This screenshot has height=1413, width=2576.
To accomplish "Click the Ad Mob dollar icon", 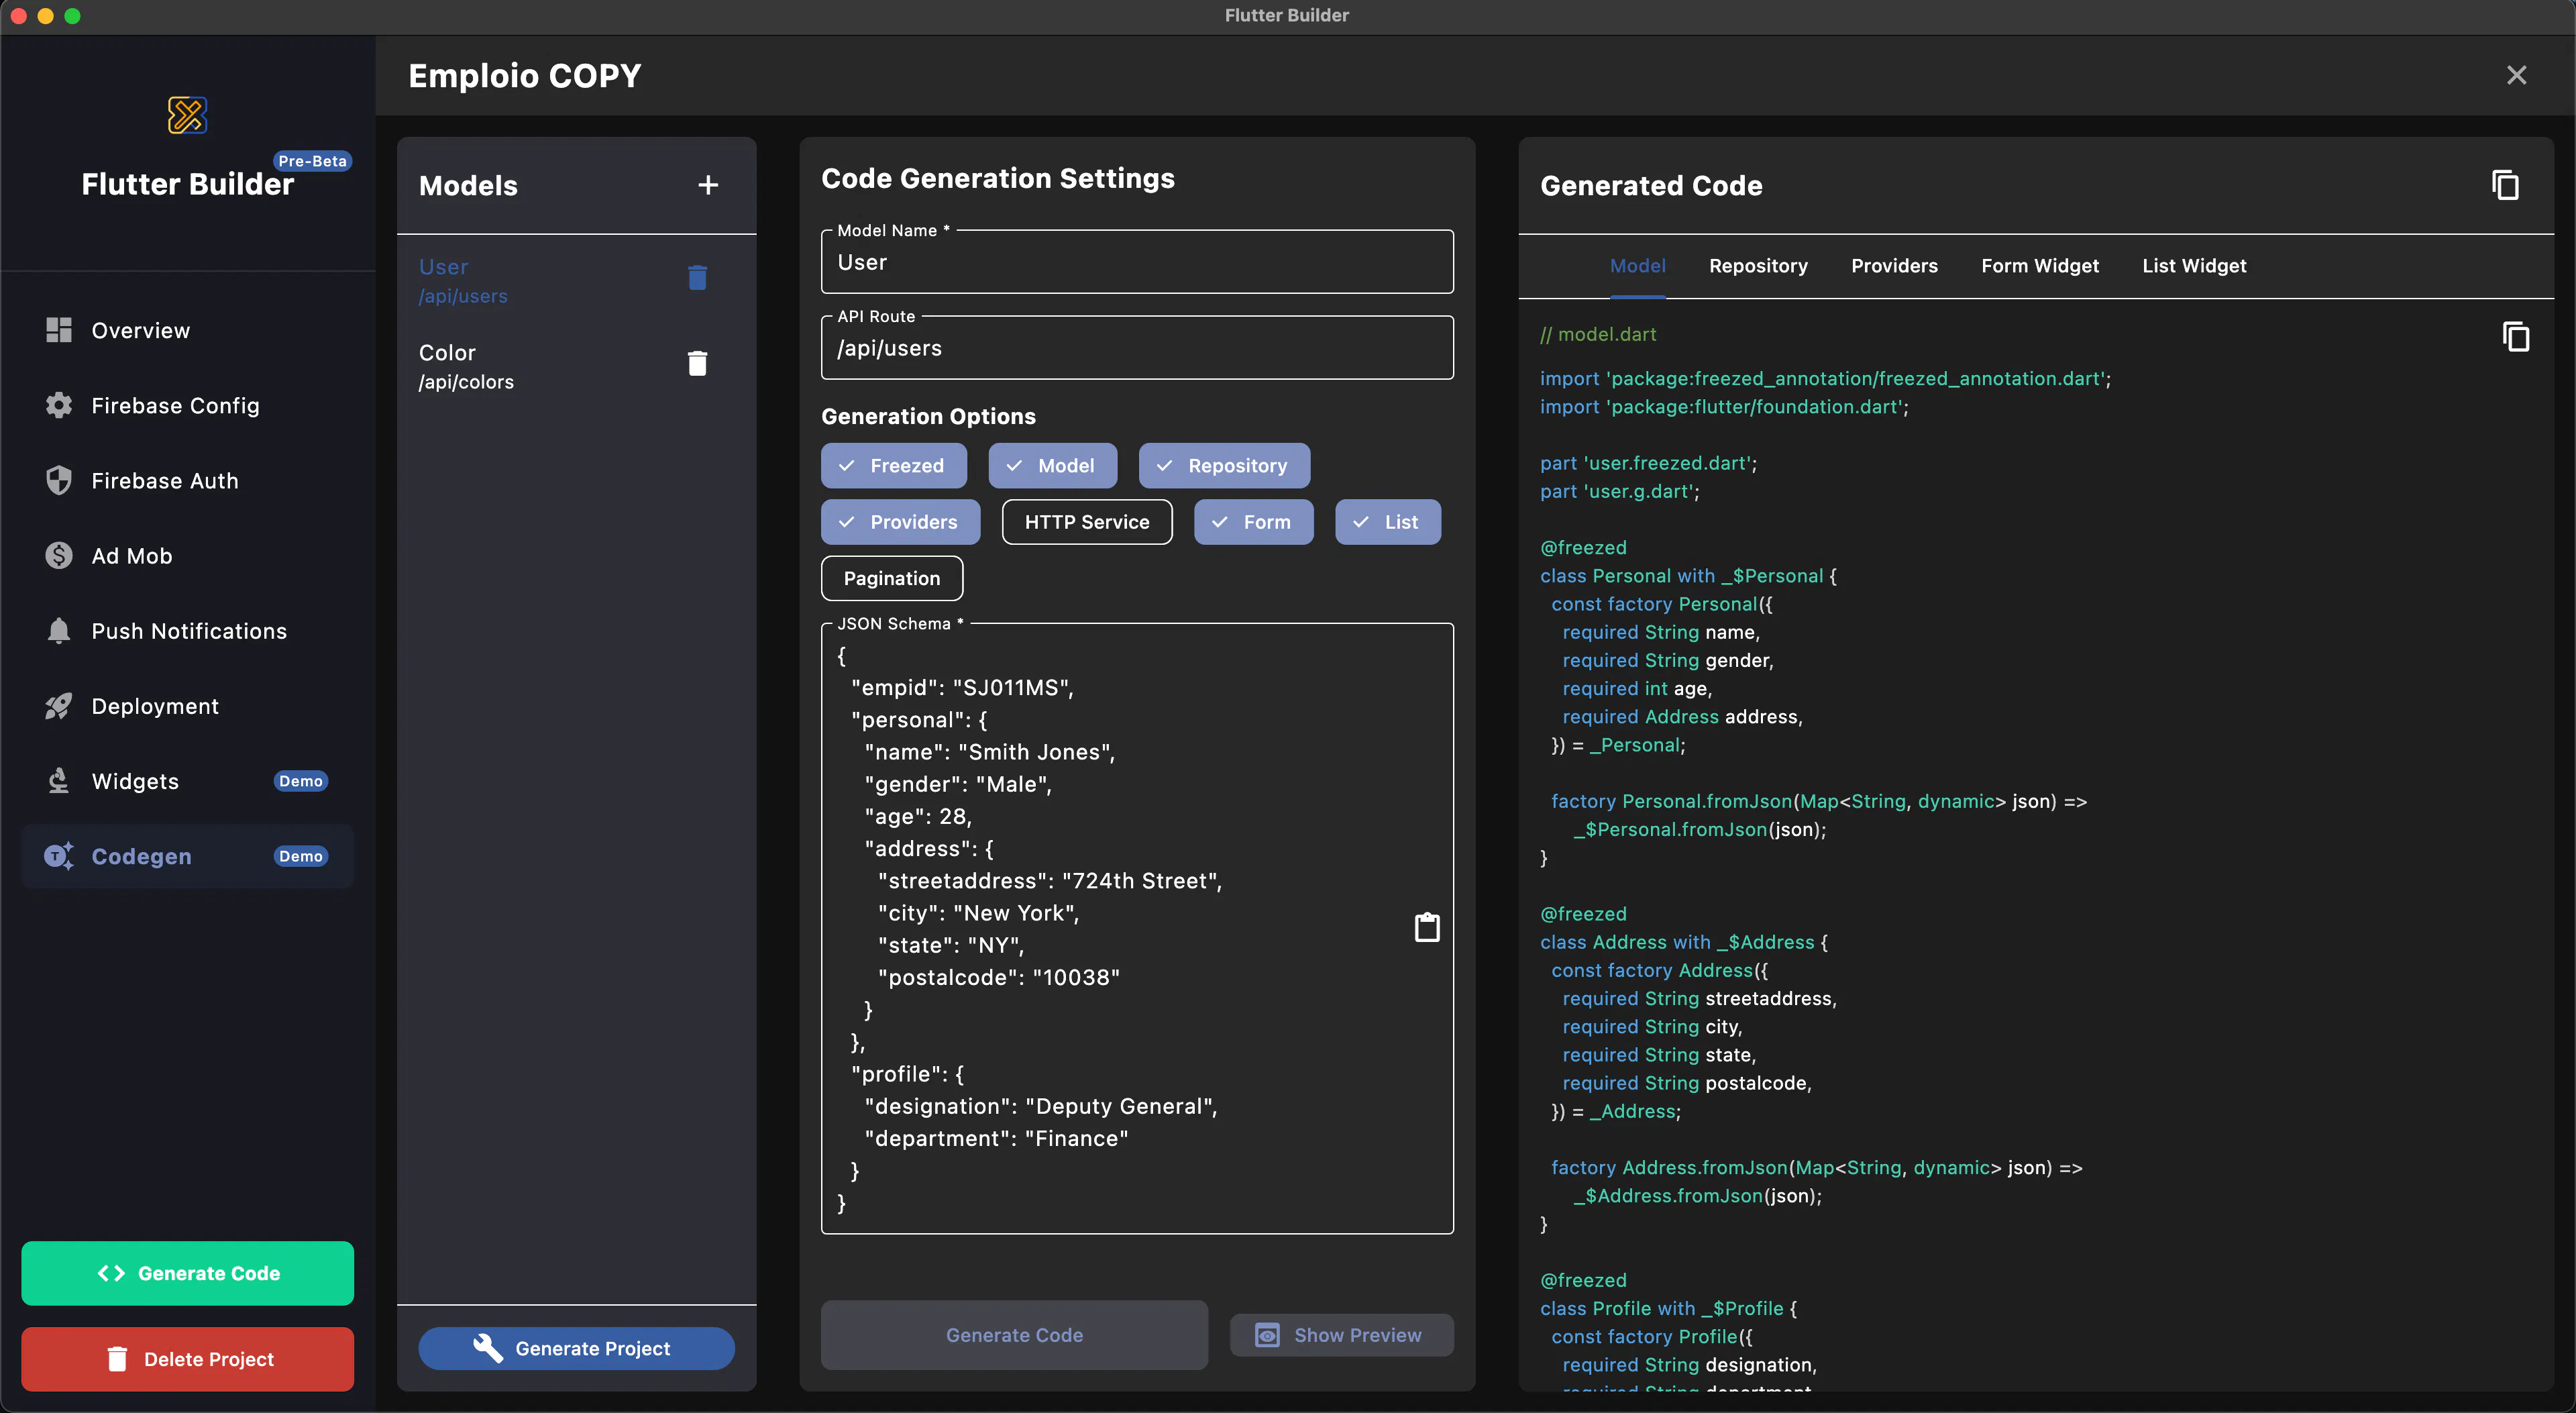I will pos(59,555).
